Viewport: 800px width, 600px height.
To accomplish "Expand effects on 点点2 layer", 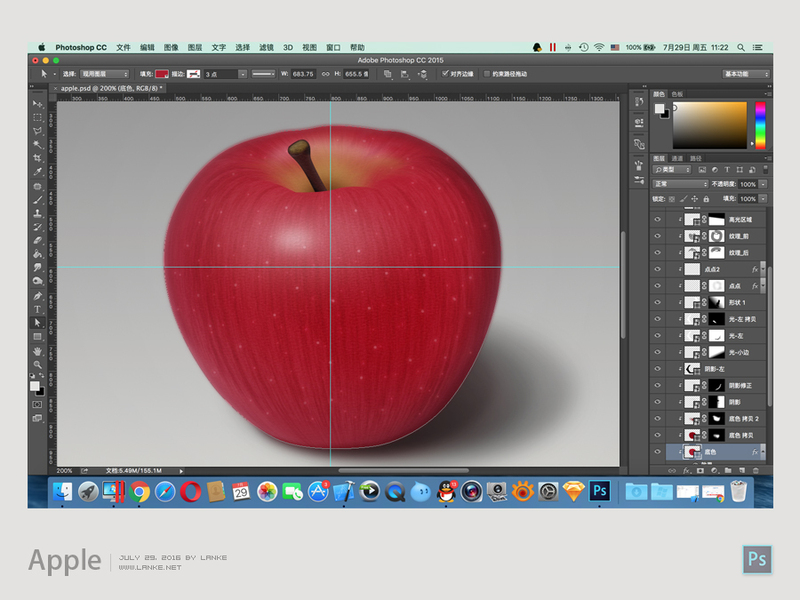I will coord(763,269).
